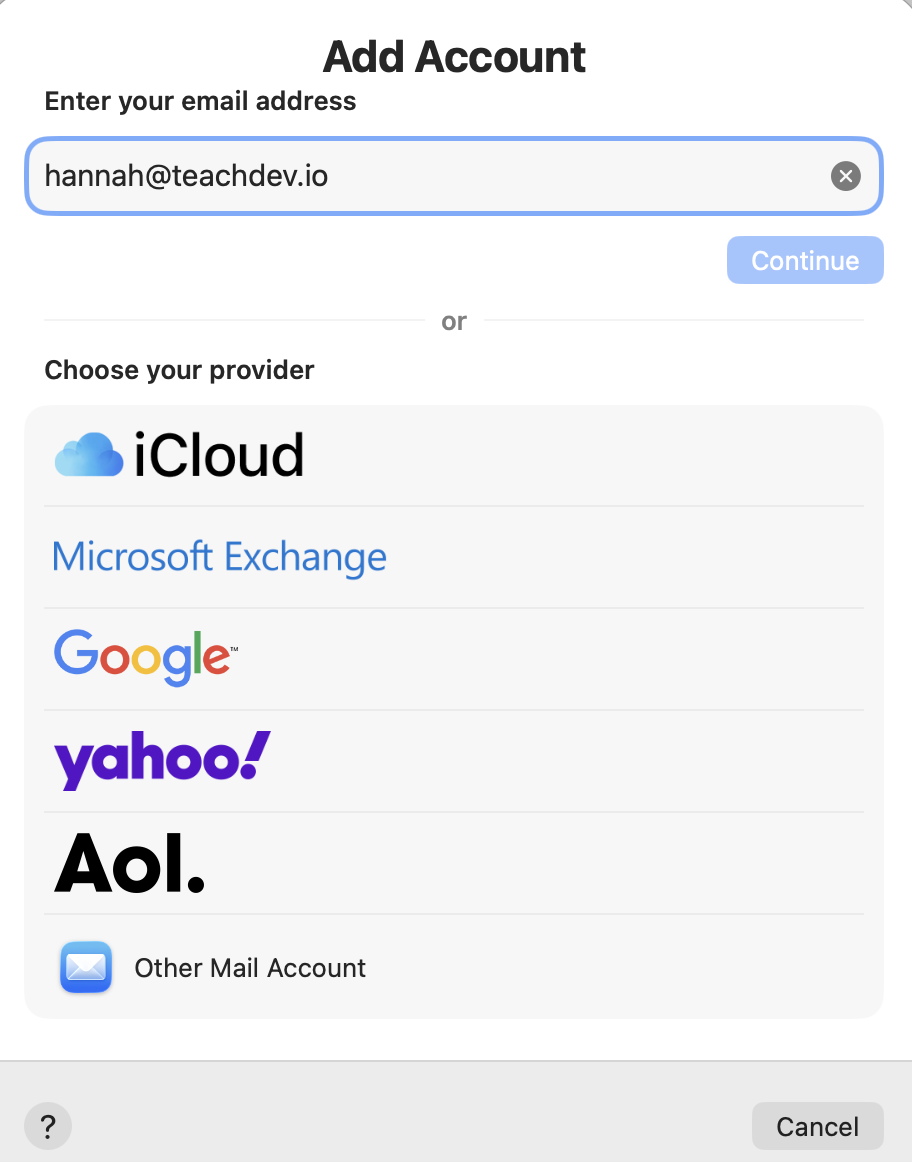Click the "Add Account" title
The width and height of the screenshot is (912, 1162).
pyautogui.click(x=455, y=57)
